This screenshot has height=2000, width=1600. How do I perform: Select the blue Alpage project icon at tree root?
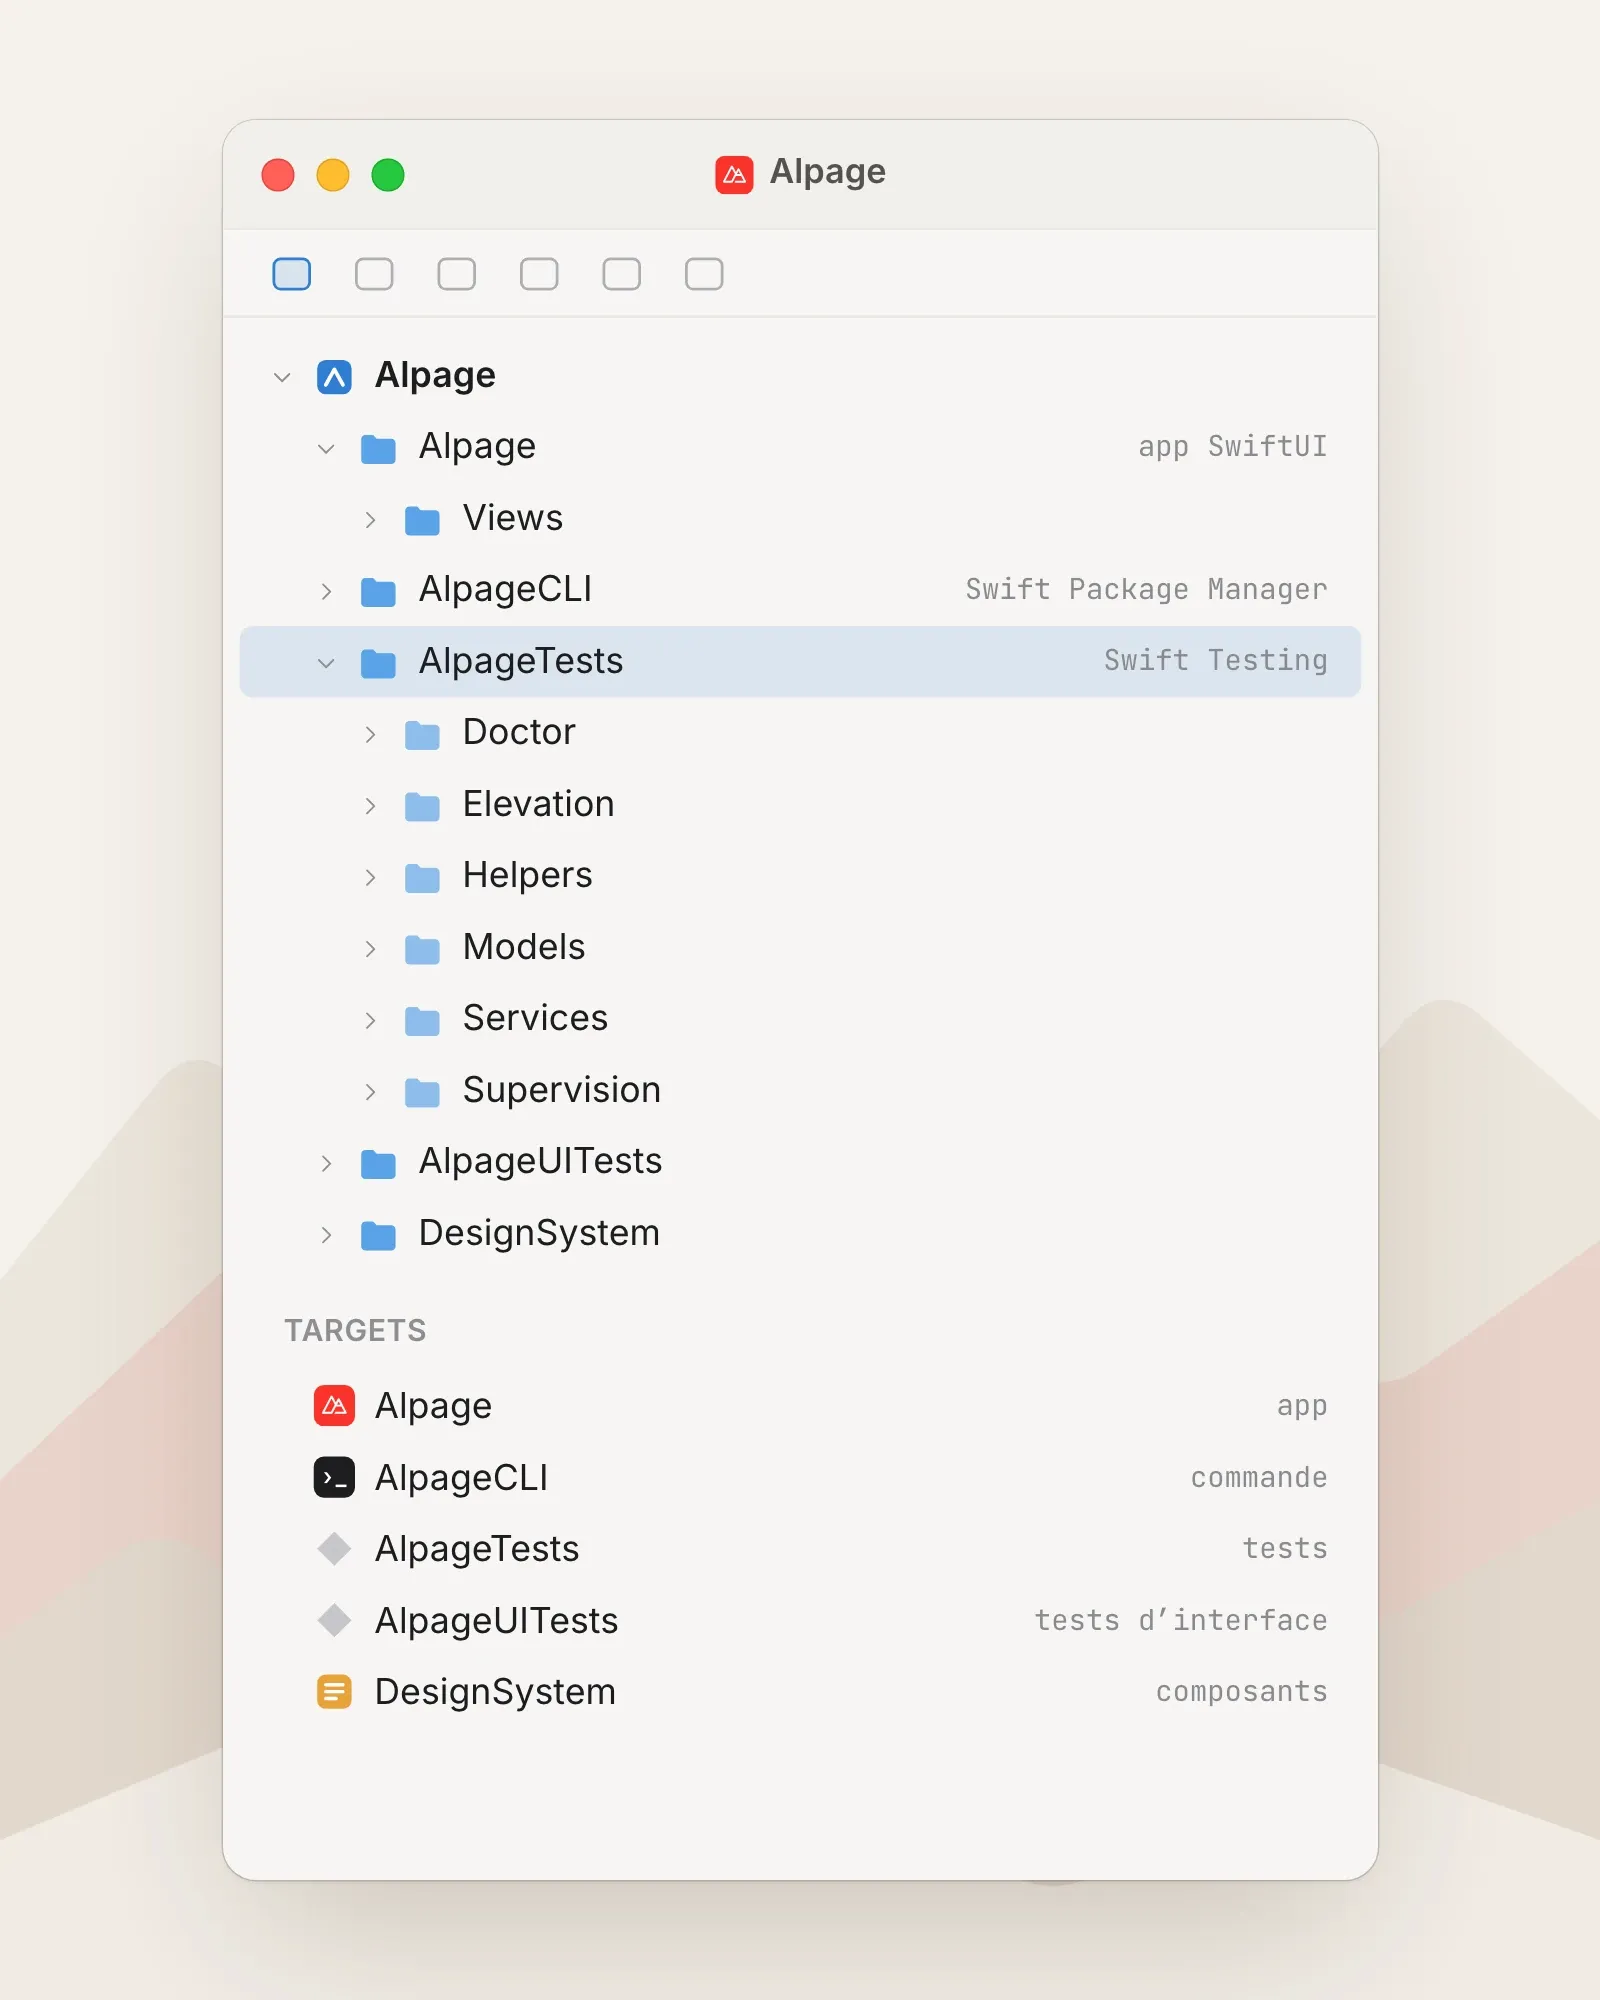pos(334,377)
